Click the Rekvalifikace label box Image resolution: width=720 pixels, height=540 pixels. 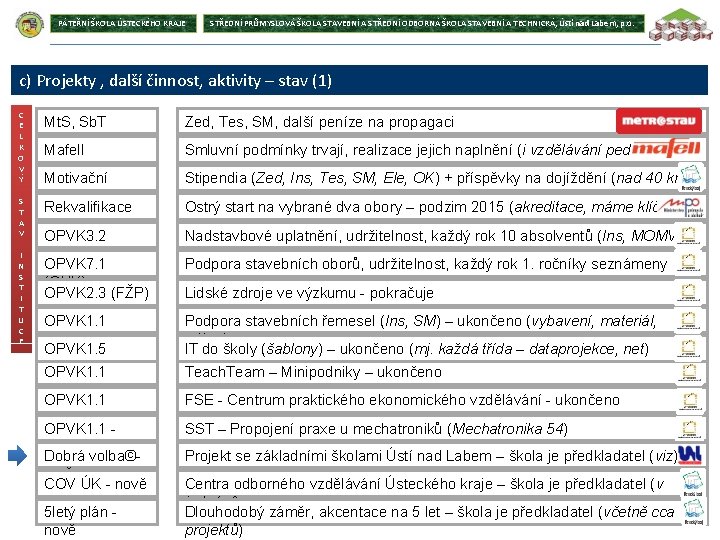pos(97,207)
